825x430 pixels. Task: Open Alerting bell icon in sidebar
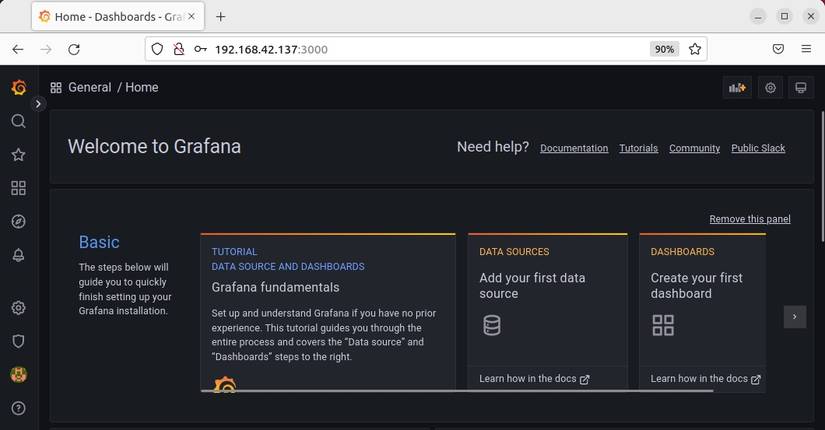[18, 255]
